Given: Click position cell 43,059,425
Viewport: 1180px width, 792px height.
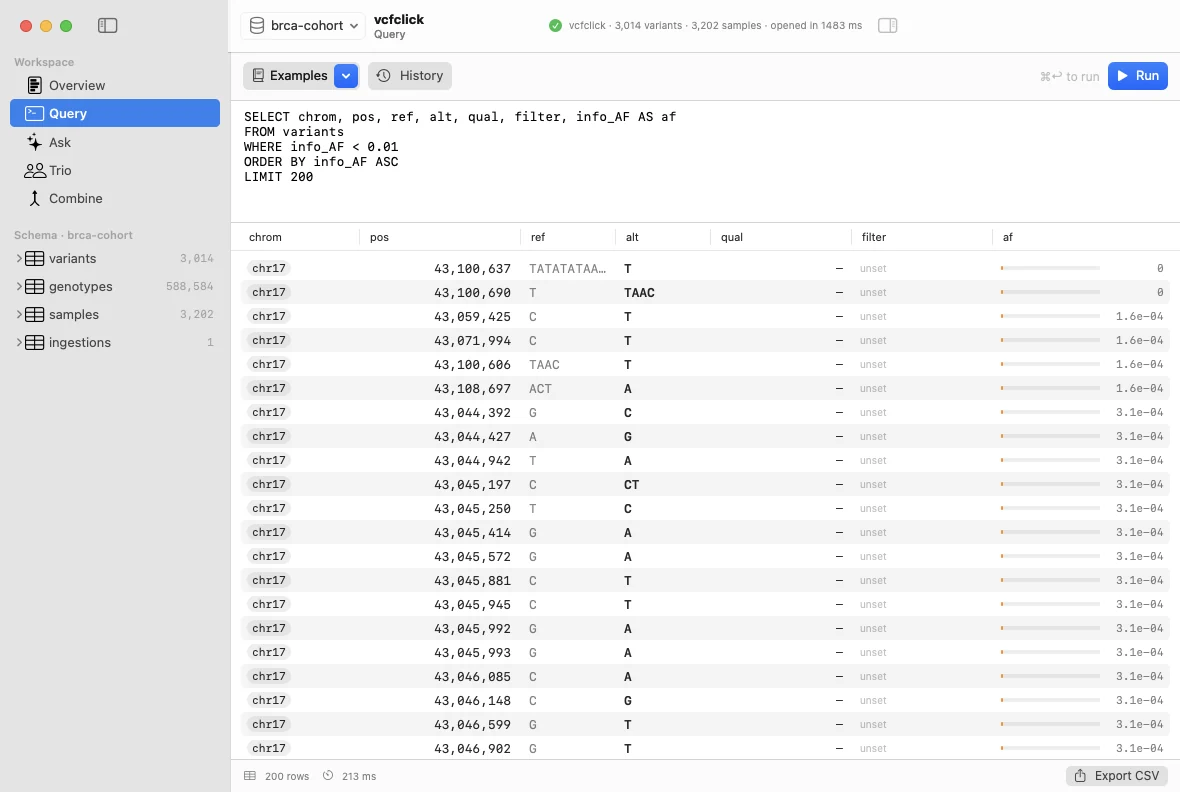Looking at the screenshot, I should 472,316.
